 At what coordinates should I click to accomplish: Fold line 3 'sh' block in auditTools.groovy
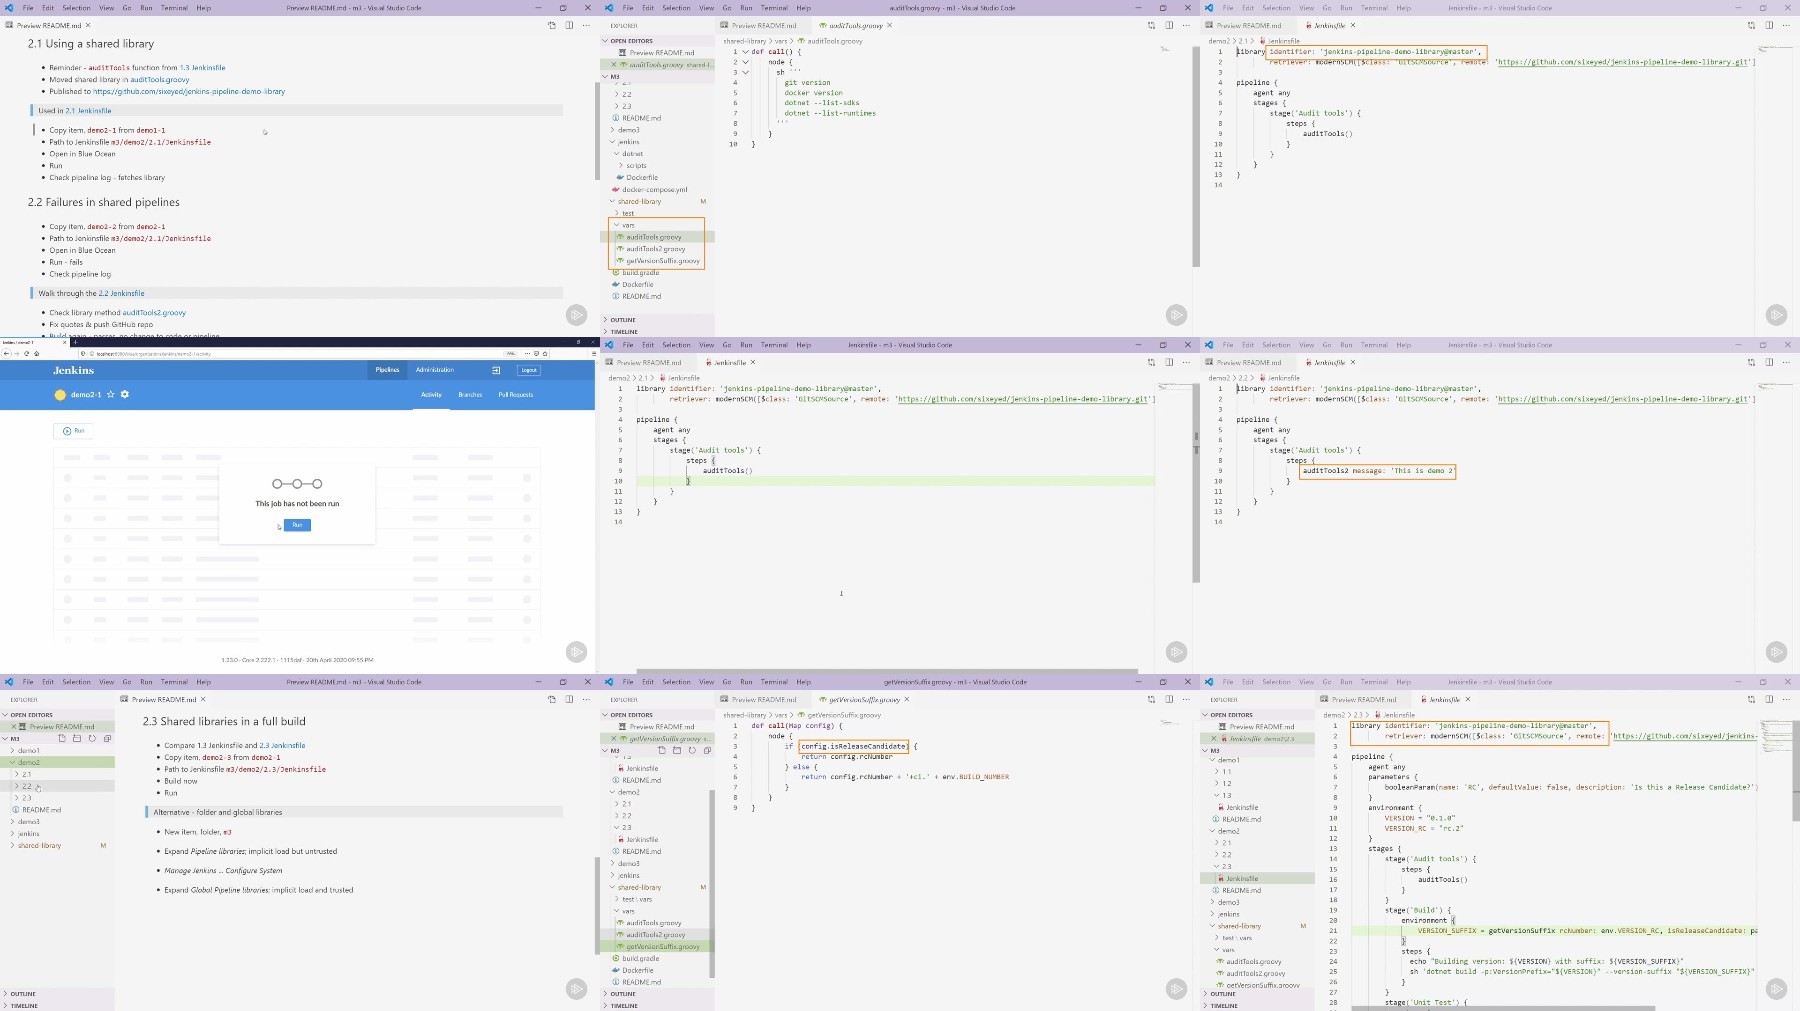(x=745, y=72)
